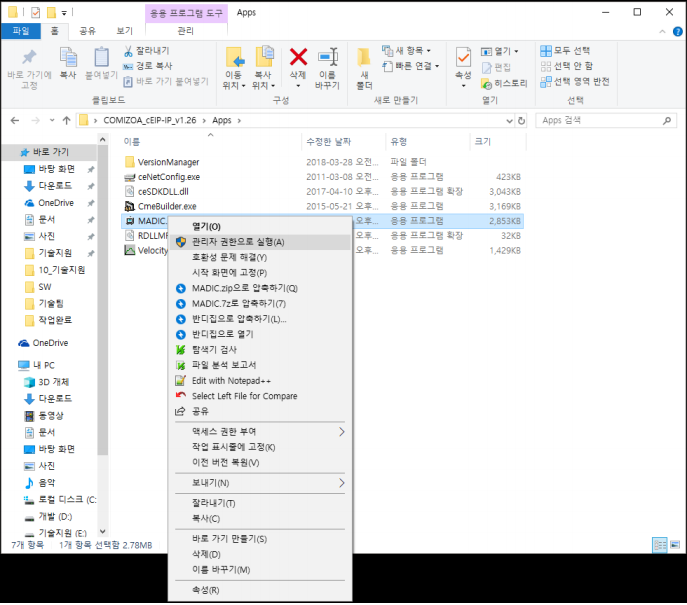The width and height of the screenshot is (687, 605).
Task: Click the red X Delete icon in ribbon
Action: 298,62
